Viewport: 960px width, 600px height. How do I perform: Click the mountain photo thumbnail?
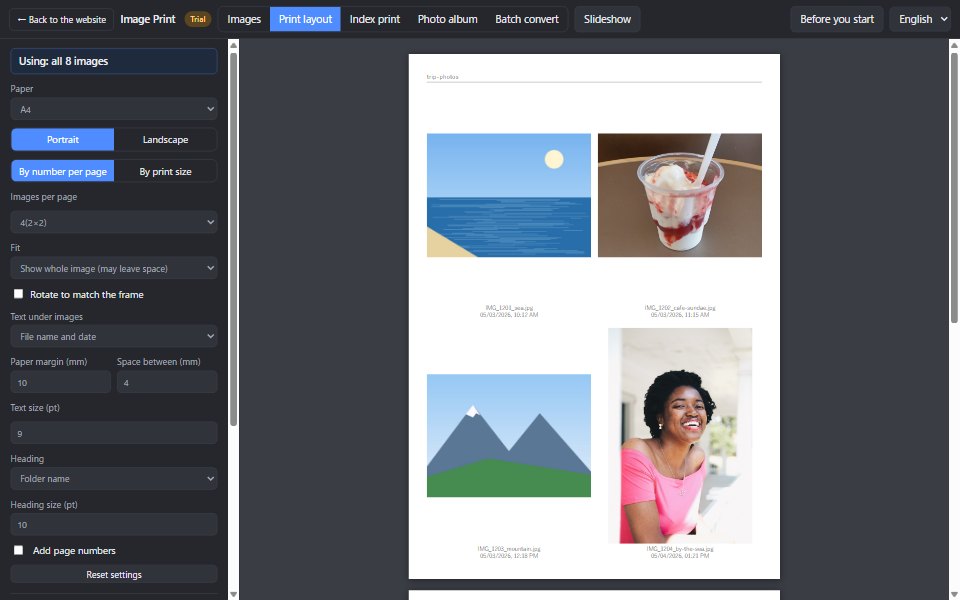509,435
